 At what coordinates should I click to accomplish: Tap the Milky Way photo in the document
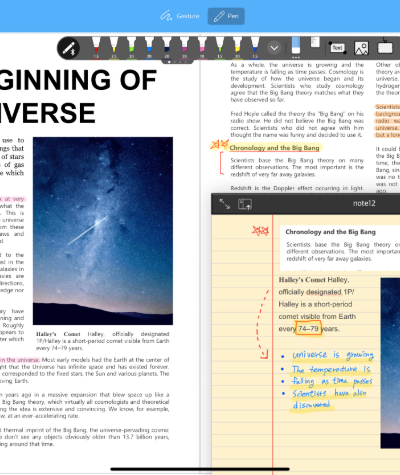tap(103, 231)
